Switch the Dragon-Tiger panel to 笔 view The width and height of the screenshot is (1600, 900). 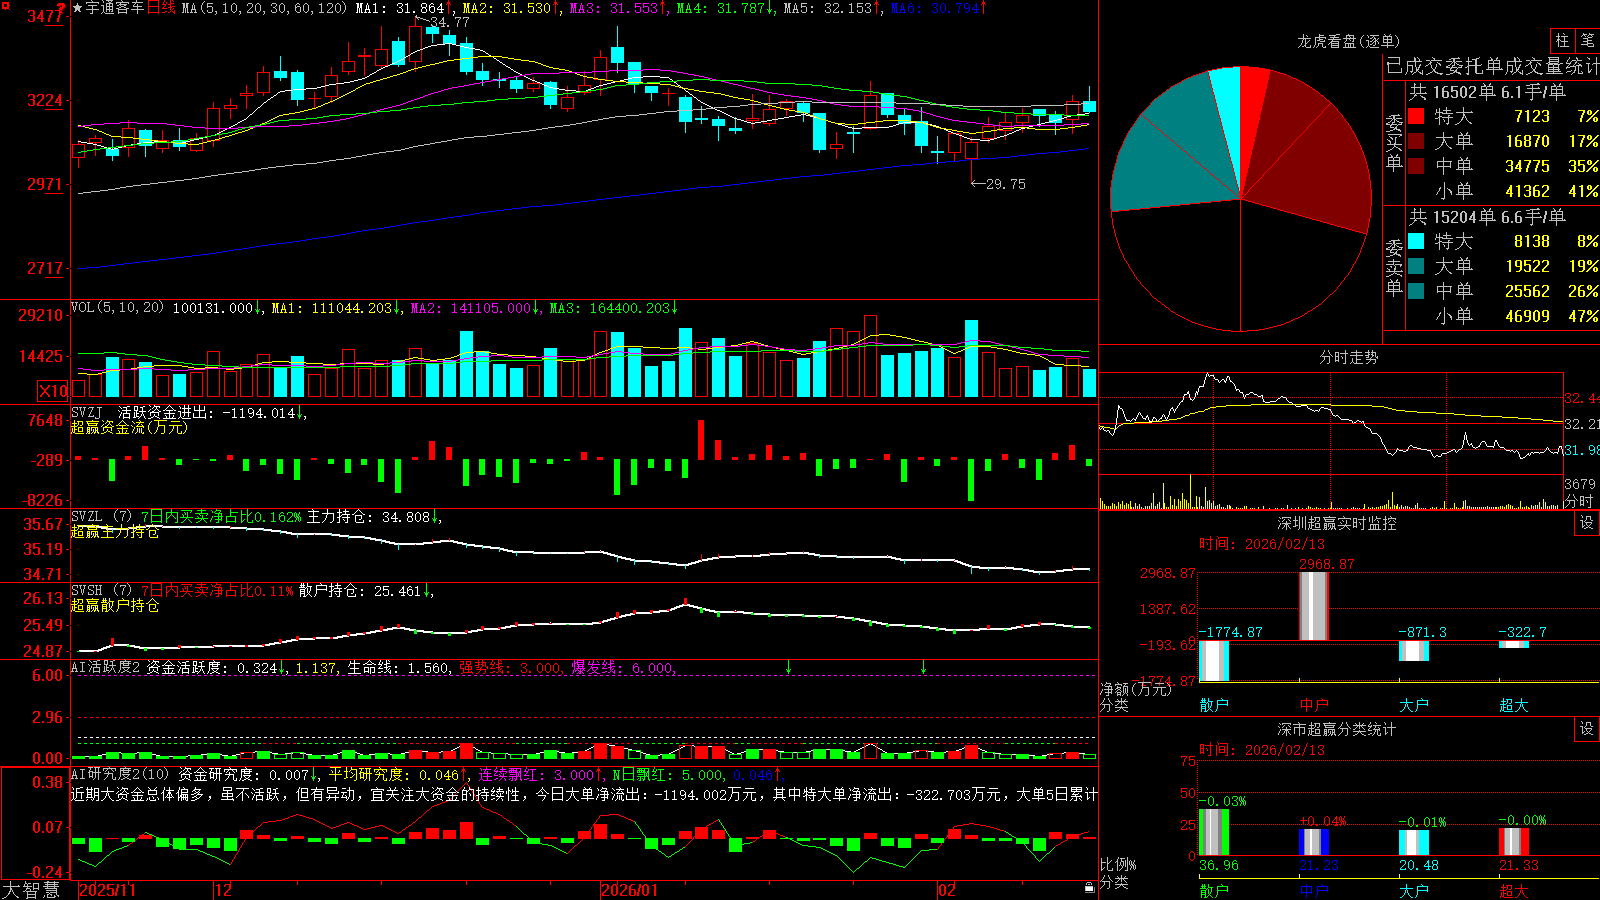pos(1587,40)
